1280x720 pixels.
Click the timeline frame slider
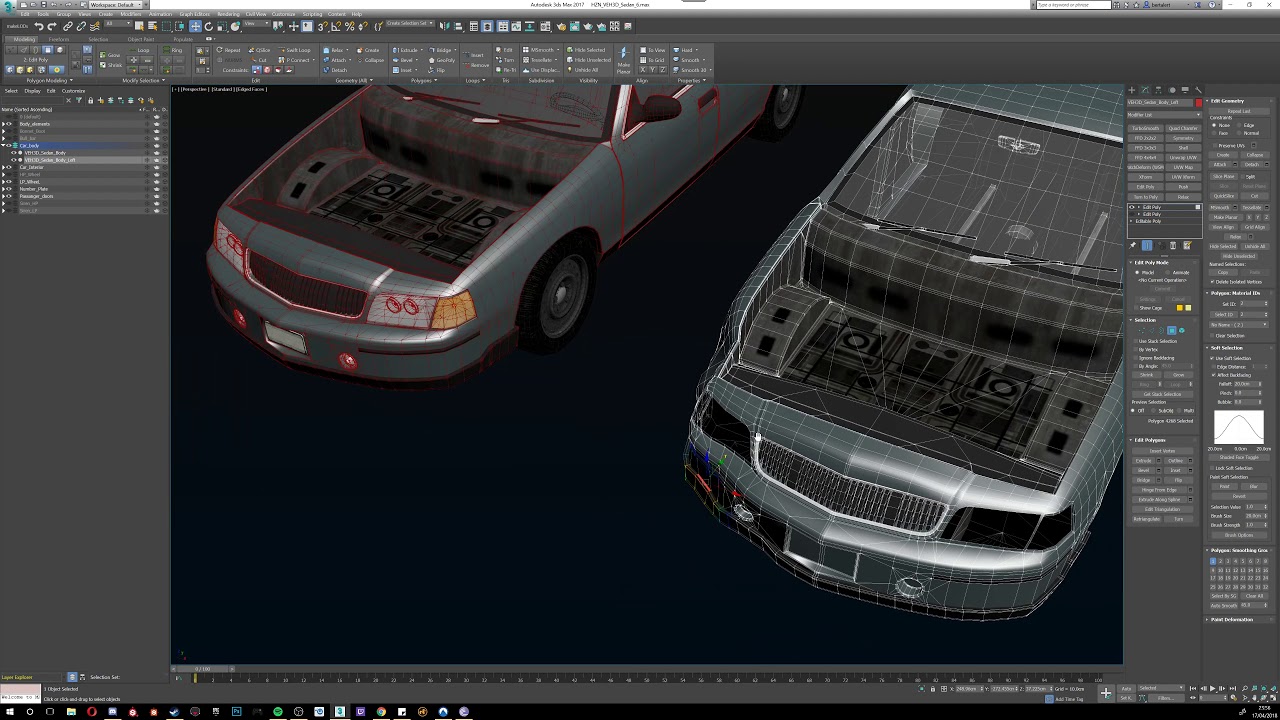[x=203, y=668]
